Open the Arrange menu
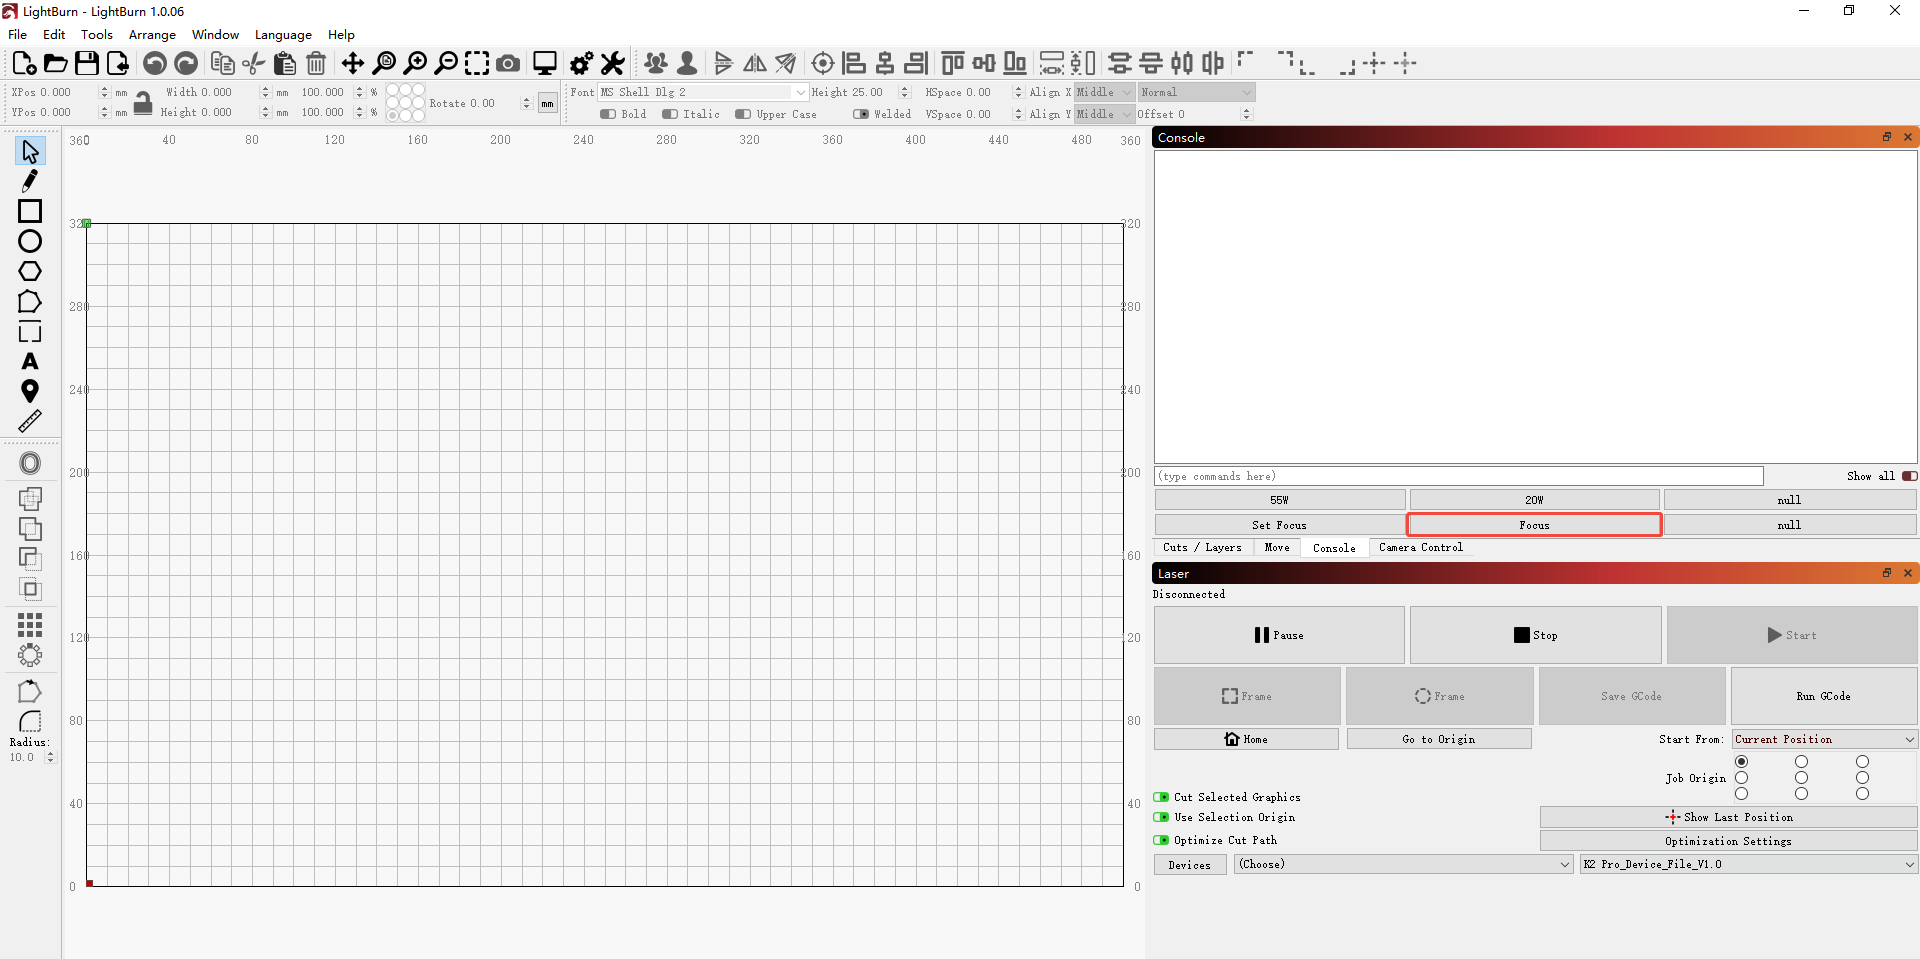The height and width of the screenshot is (959, 1920). point(152,34)
